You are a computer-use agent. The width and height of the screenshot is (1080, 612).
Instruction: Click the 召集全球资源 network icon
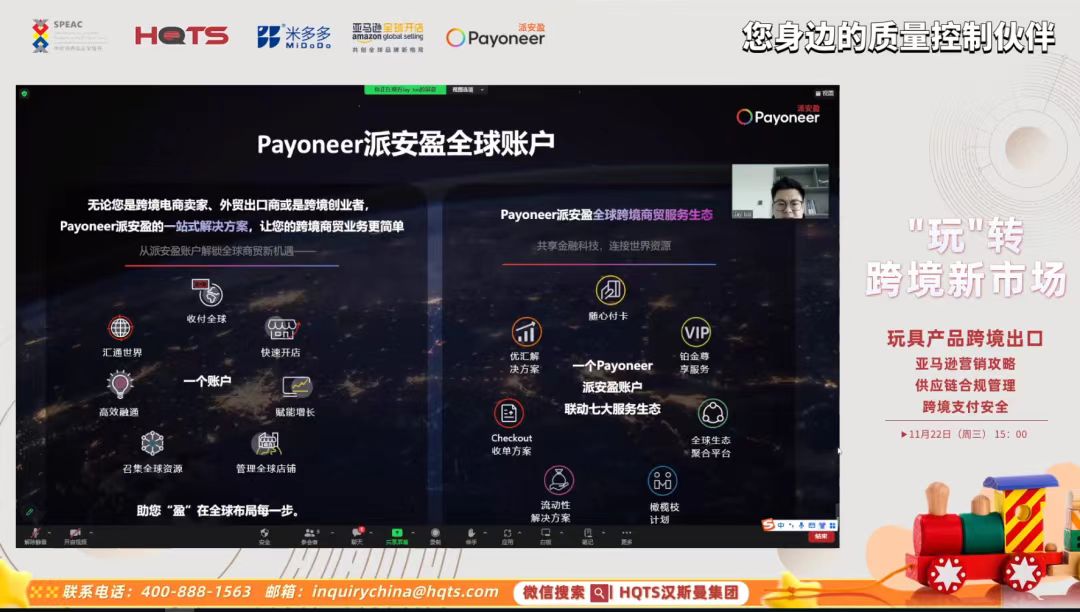(152, 443)
